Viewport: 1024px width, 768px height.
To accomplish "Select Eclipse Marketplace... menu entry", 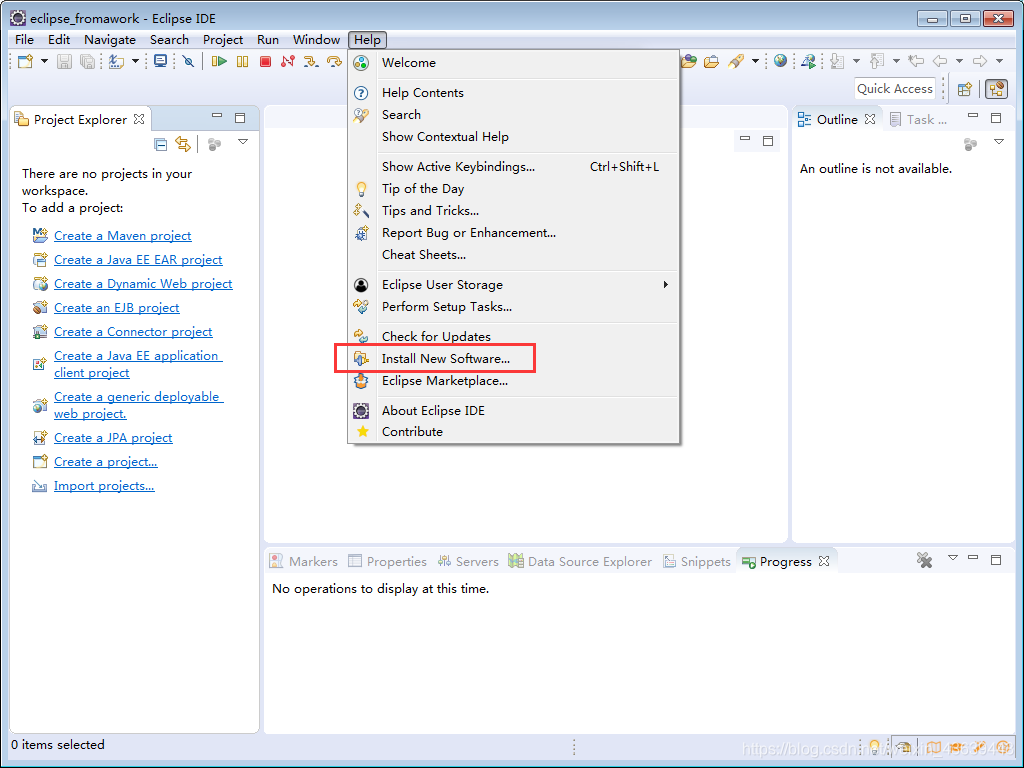I will (514, 381).
